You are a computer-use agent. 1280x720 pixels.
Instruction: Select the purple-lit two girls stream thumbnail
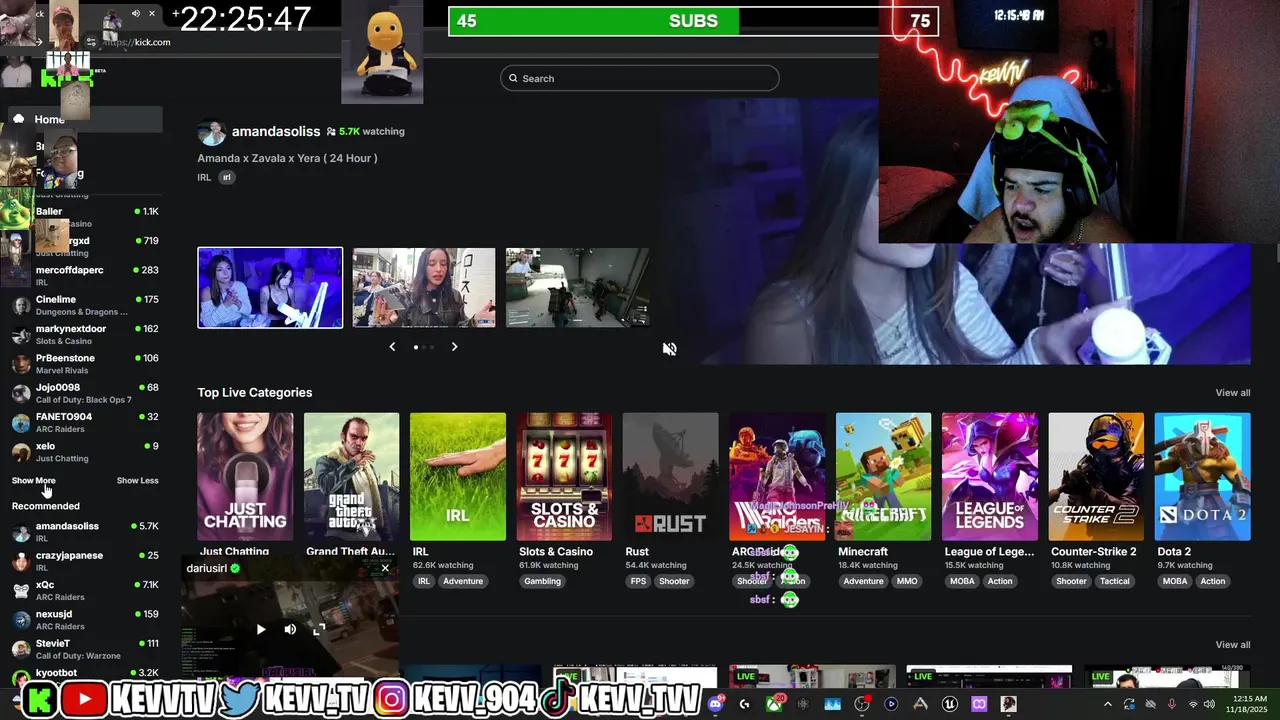click(x=270, y=287)
